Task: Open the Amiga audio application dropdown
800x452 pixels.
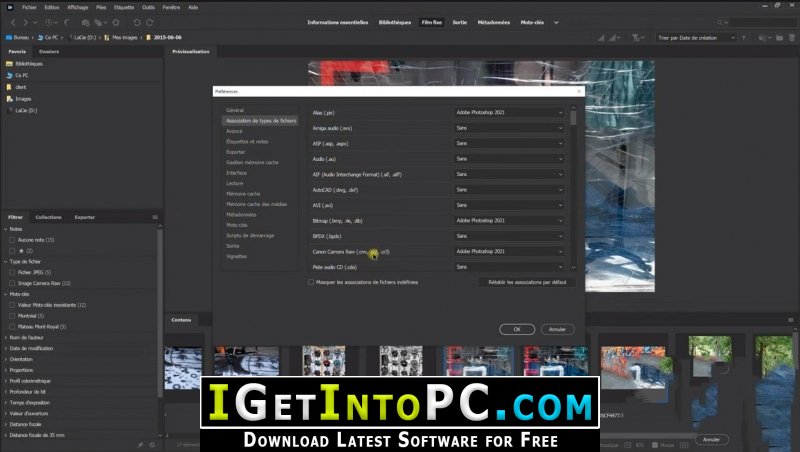Action: pyautogui.click(x=509, y=128)
